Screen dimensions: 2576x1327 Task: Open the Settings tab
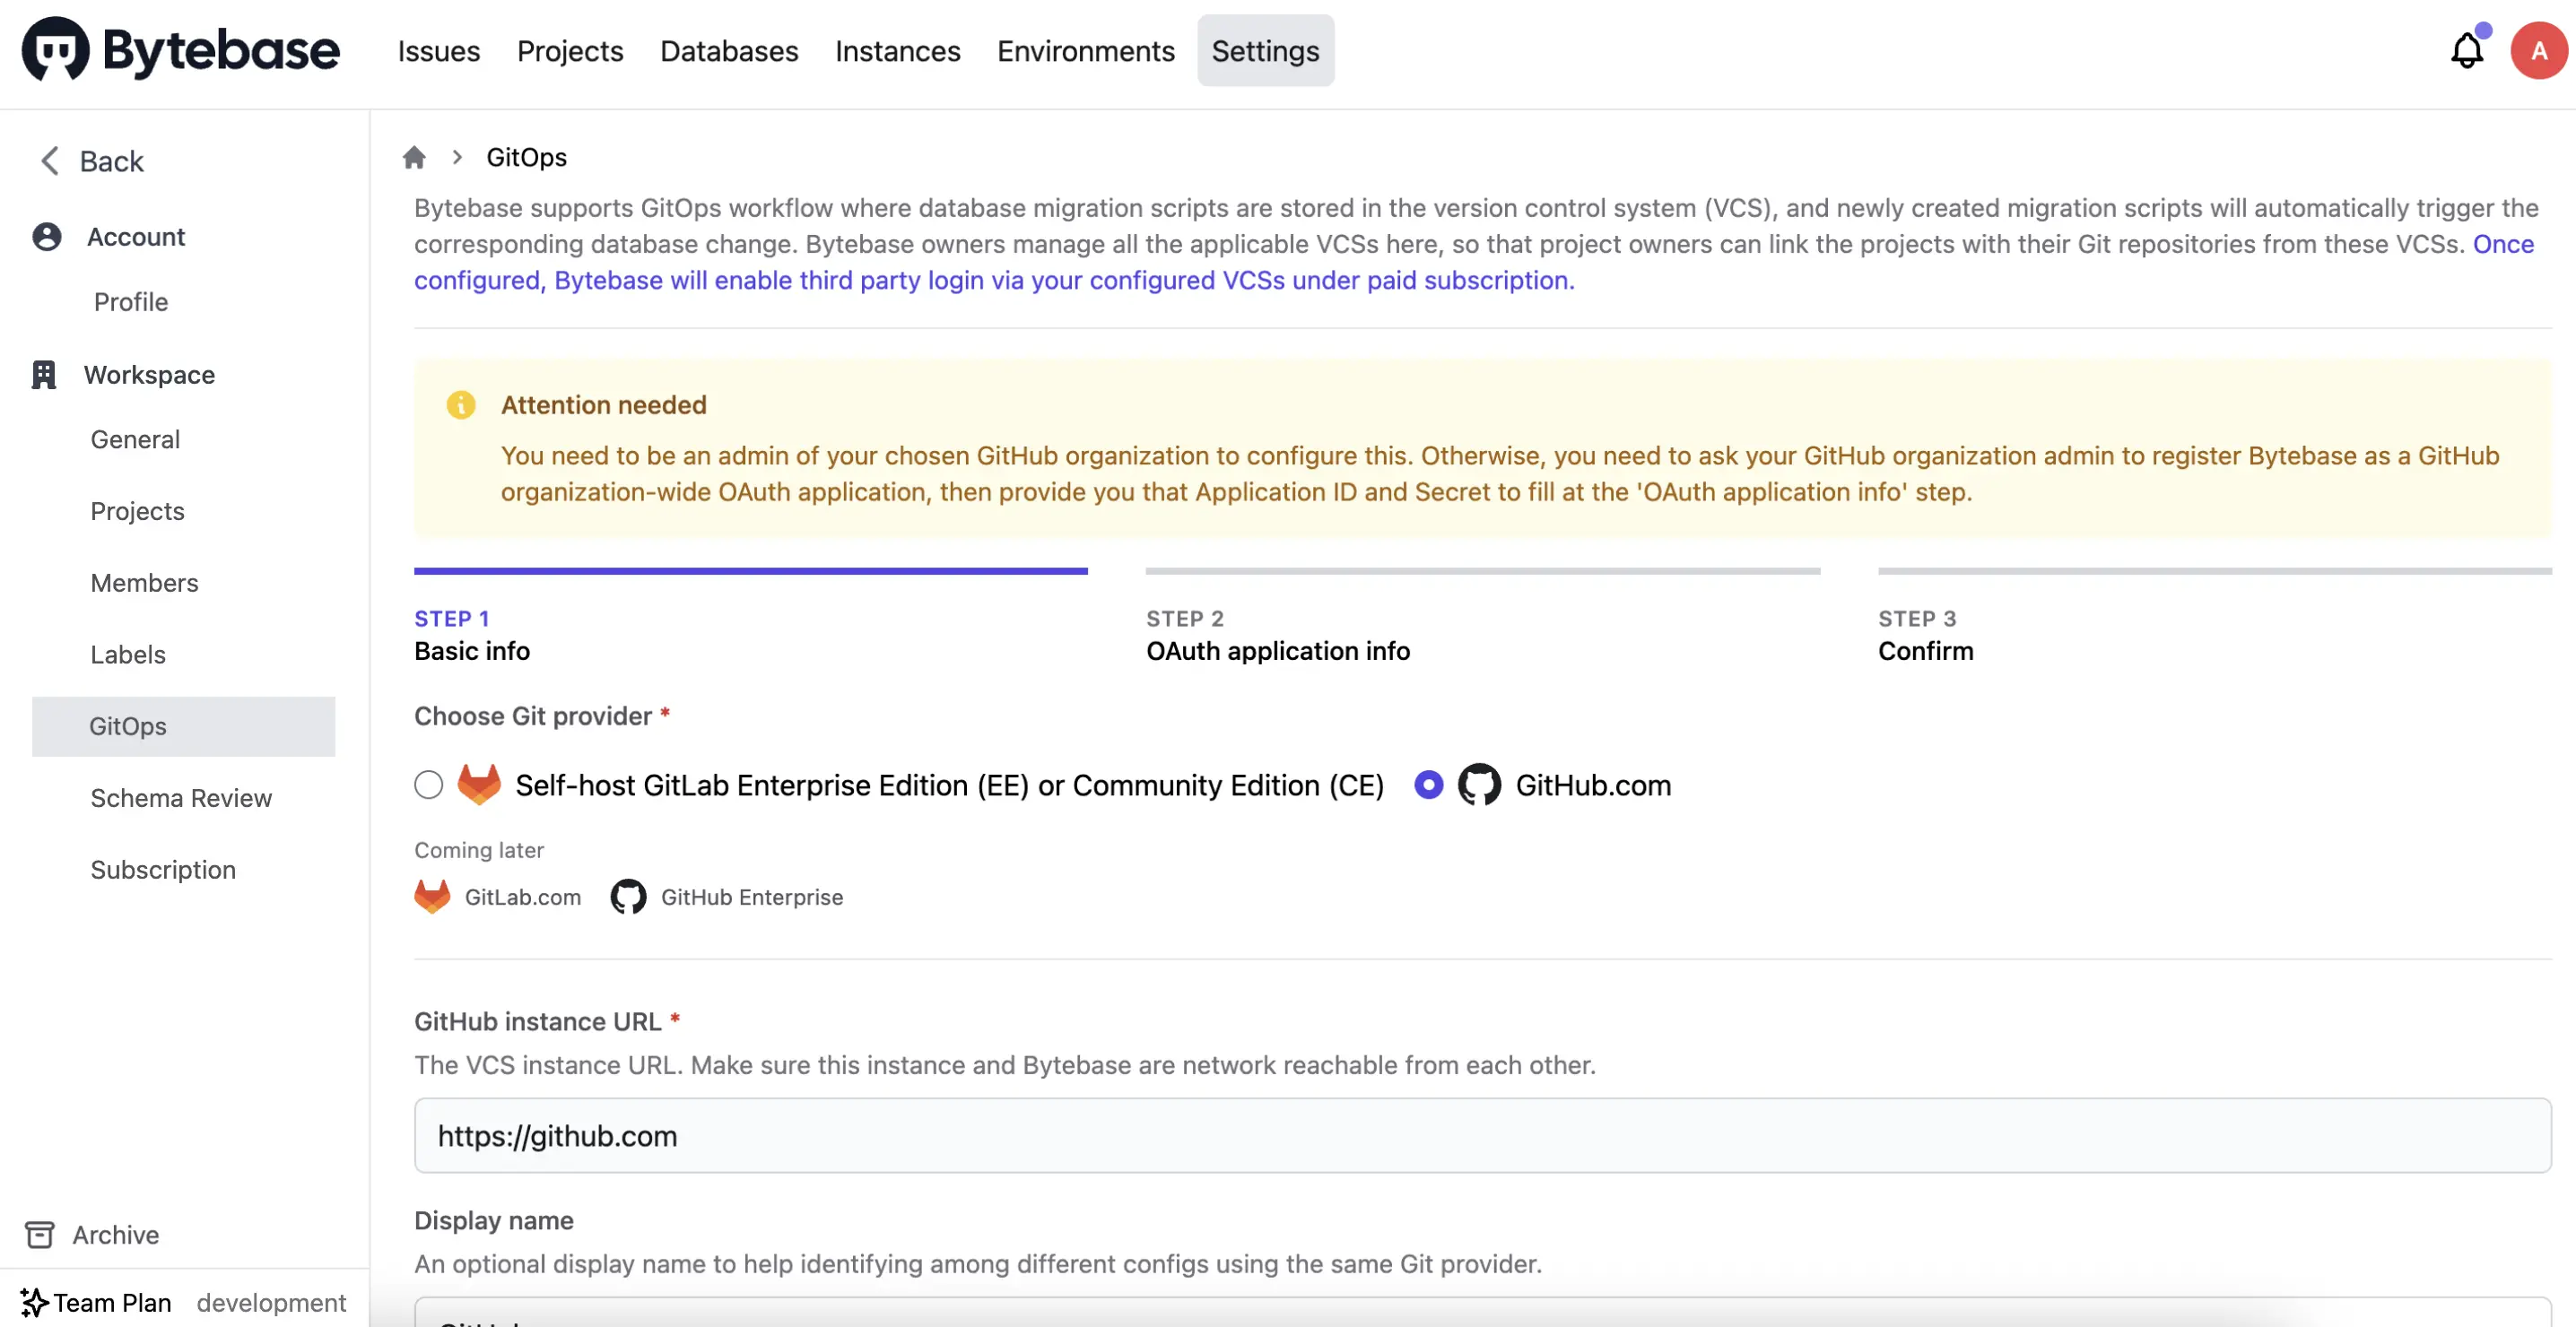(x=1265, y=50)
